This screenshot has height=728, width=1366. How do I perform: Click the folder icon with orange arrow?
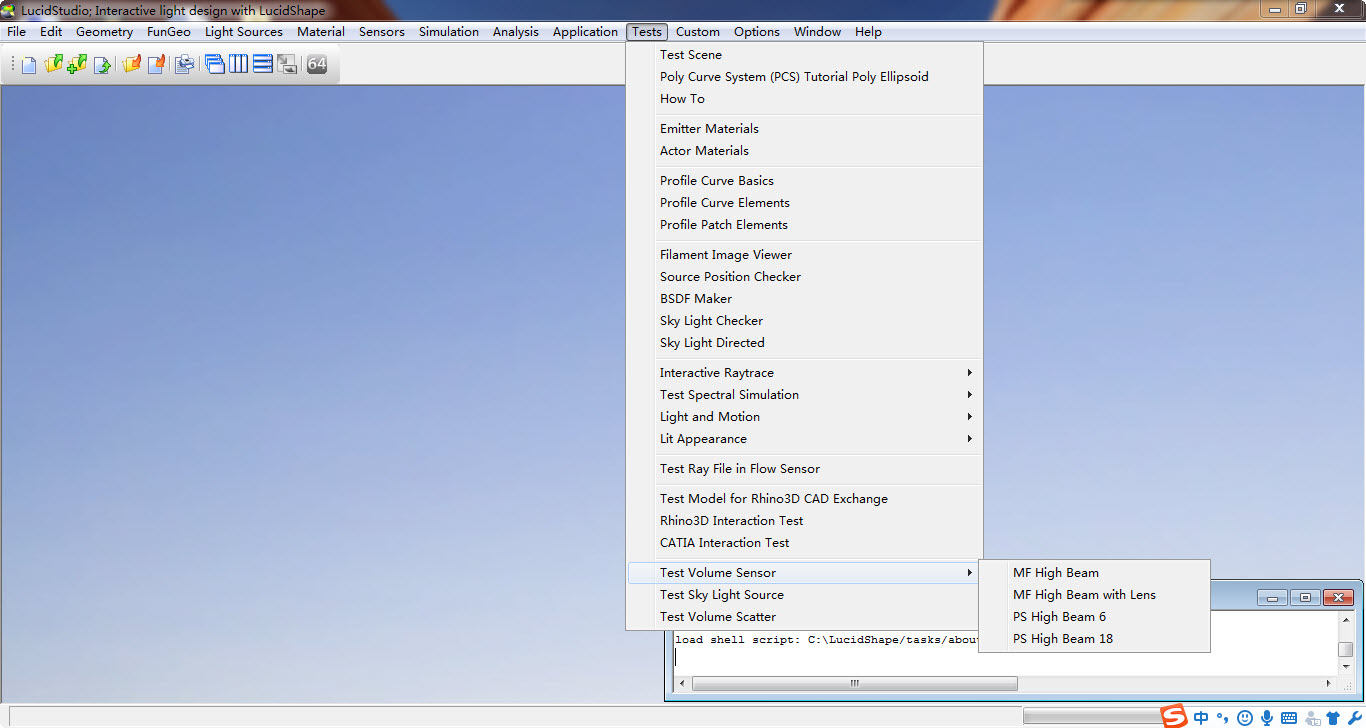132,65
